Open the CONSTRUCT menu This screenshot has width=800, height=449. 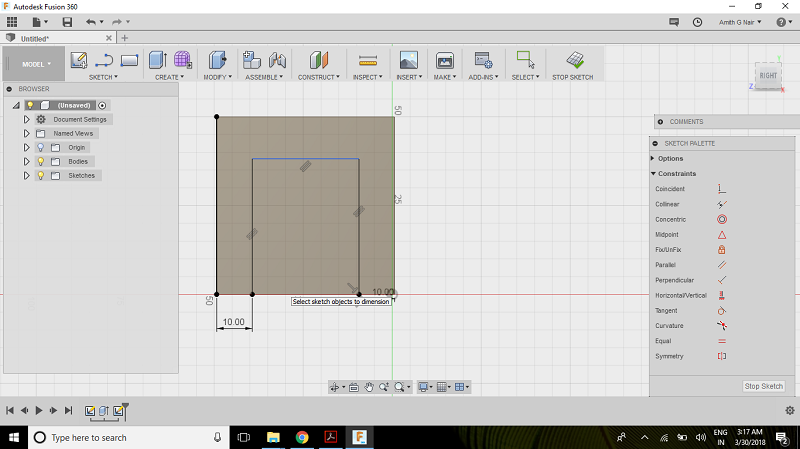pyautogui.click(x=319, y=77)
